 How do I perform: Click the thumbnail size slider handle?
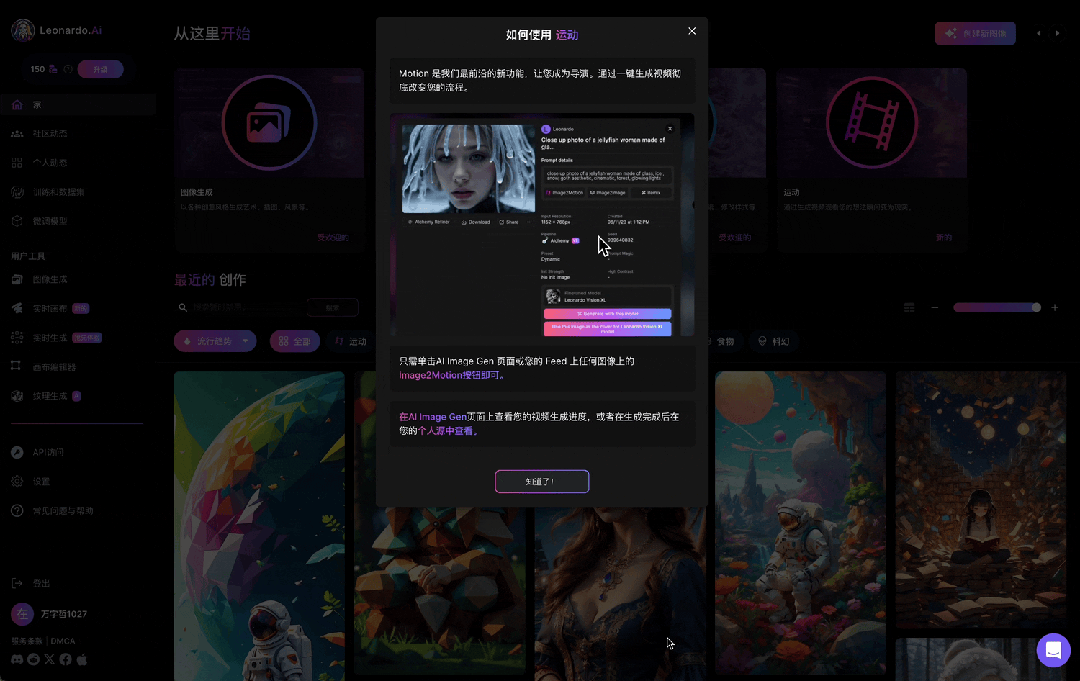coord(1036,308)
